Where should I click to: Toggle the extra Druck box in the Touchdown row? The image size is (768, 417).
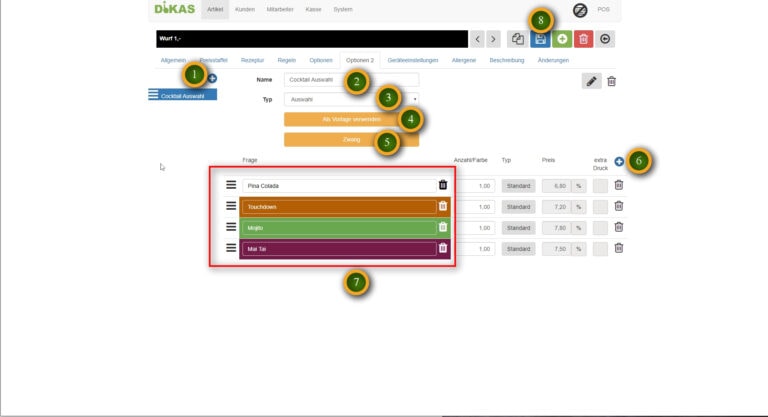coord(600,206)
